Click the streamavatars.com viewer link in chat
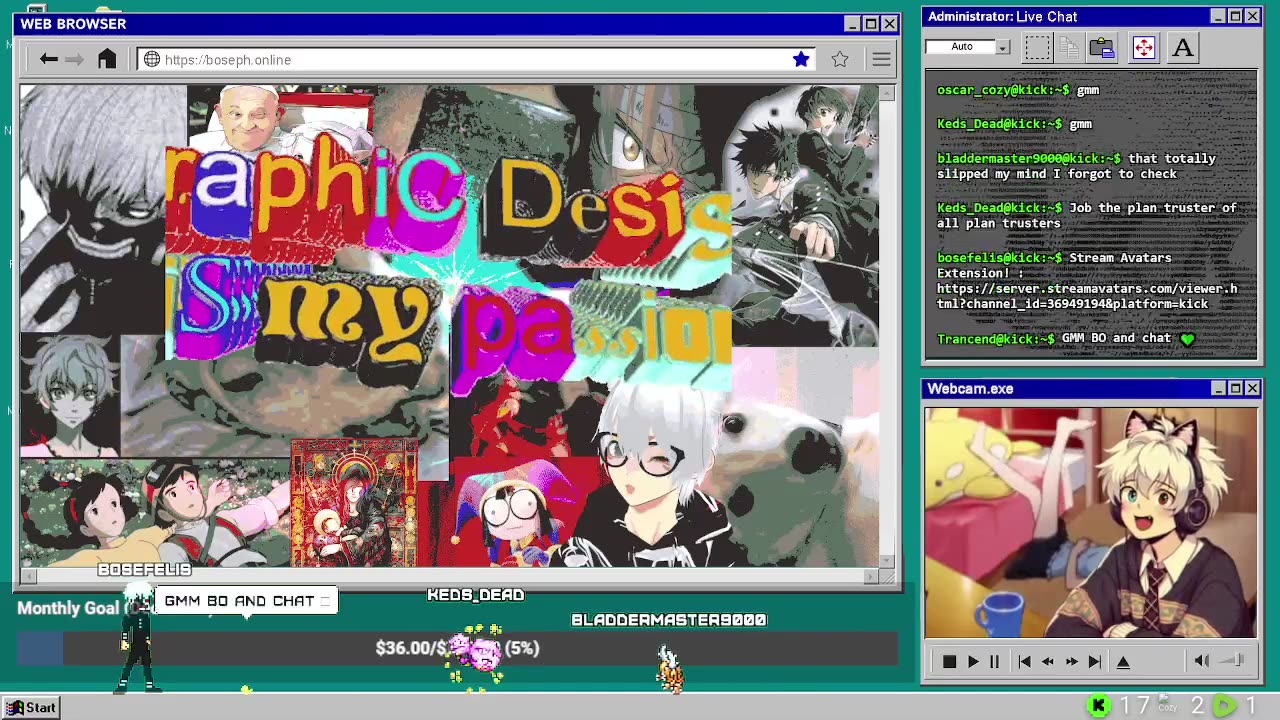 (1087, 296)
